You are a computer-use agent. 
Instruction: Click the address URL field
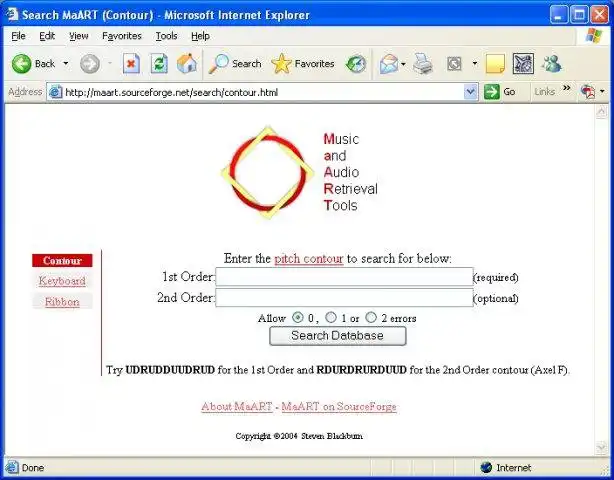[x=262, y=92]
